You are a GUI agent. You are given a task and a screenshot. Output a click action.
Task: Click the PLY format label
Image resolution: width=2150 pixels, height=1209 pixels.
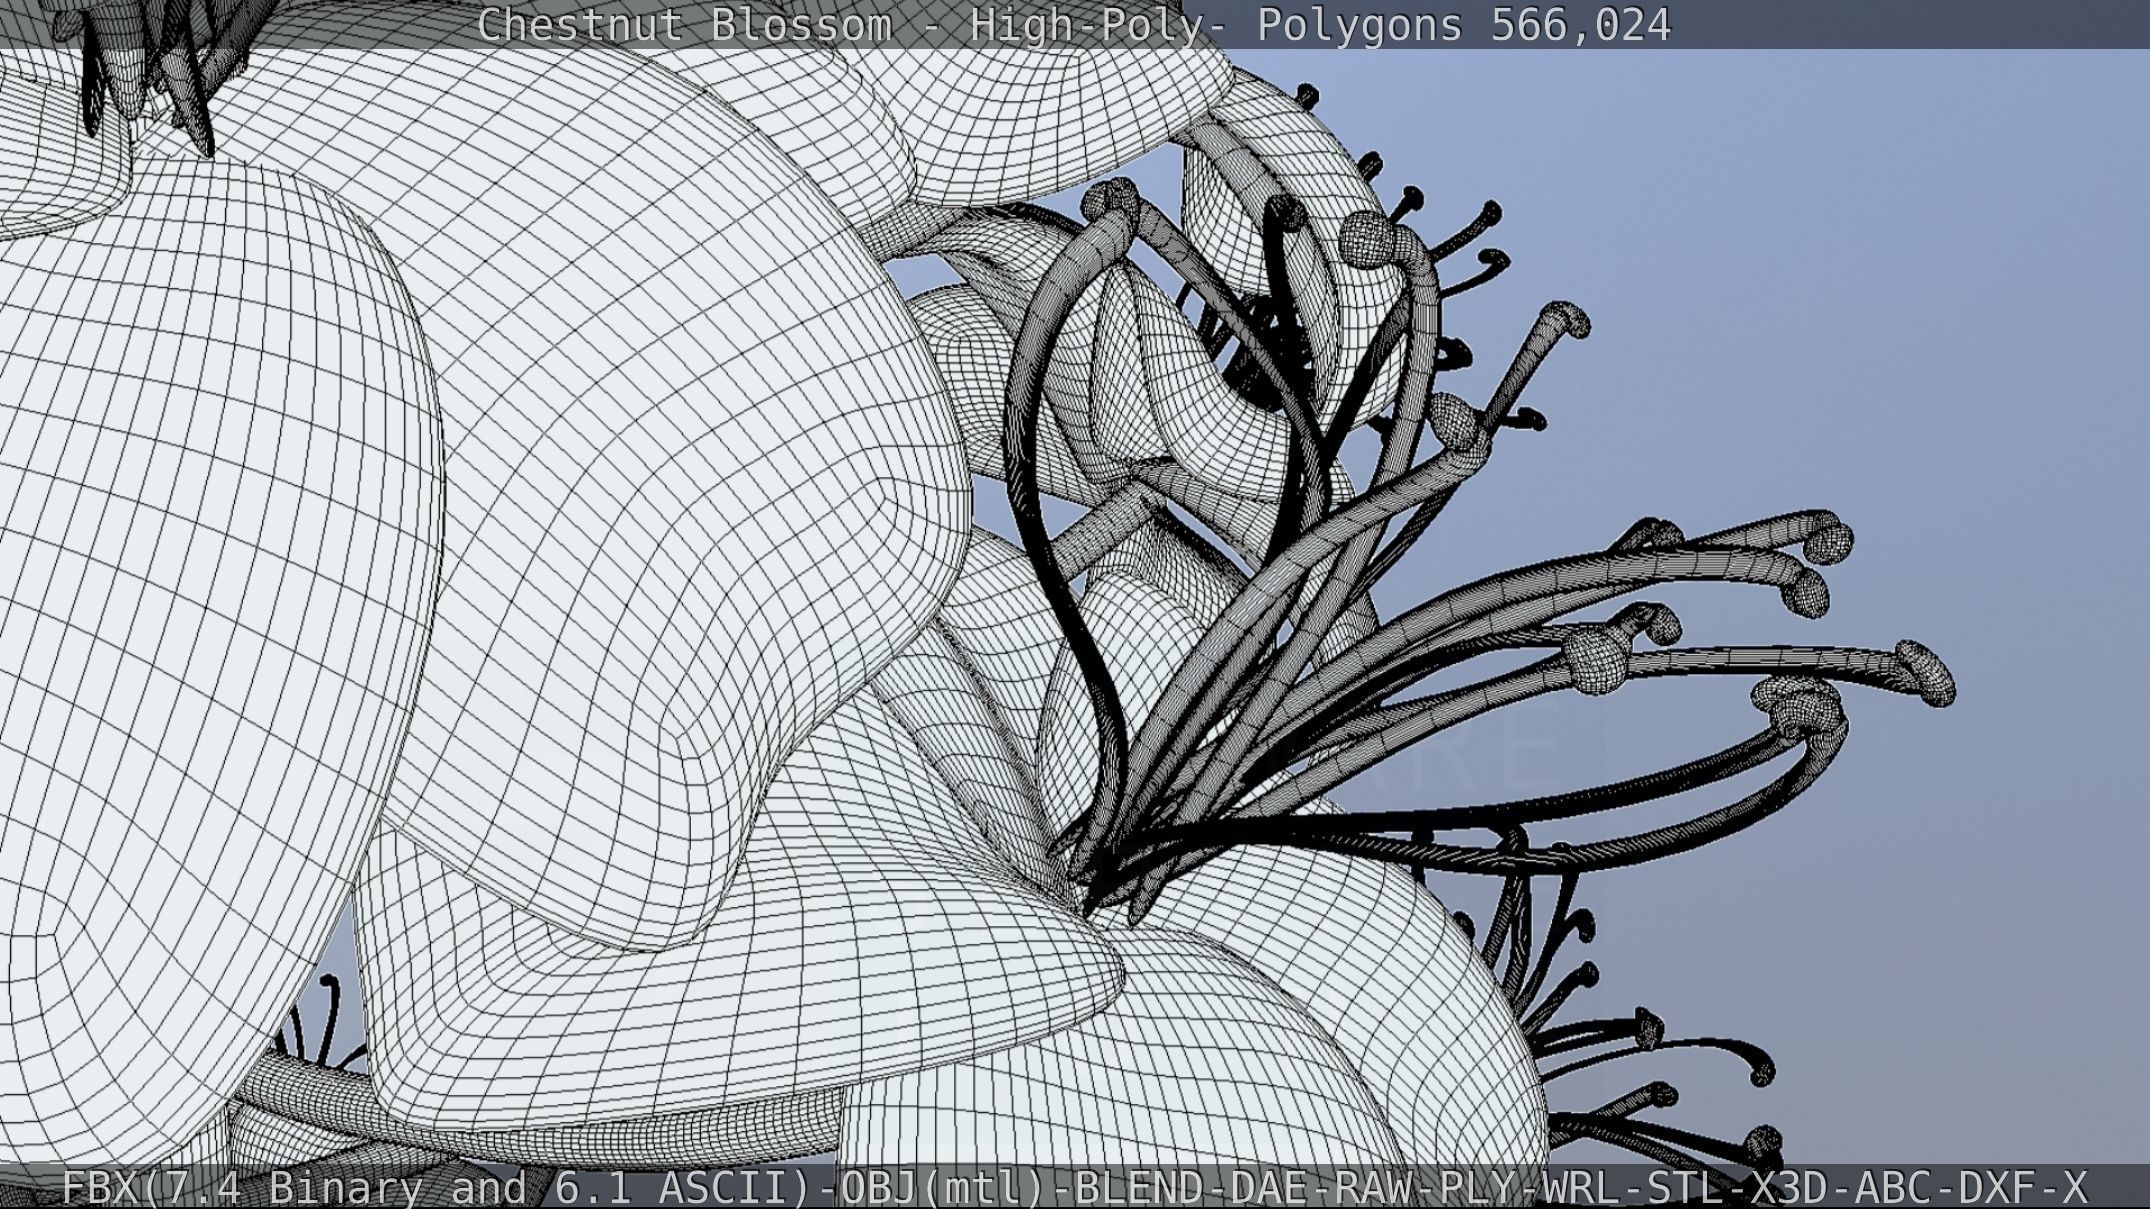(1478, 1188)
